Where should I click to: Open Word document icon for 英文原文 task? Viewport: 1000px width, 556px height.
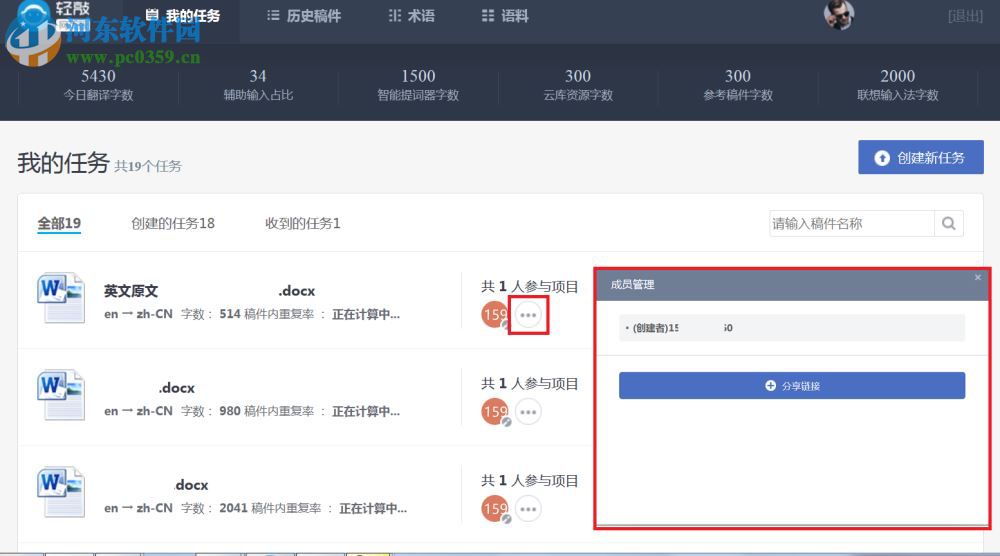click(61, 298)
